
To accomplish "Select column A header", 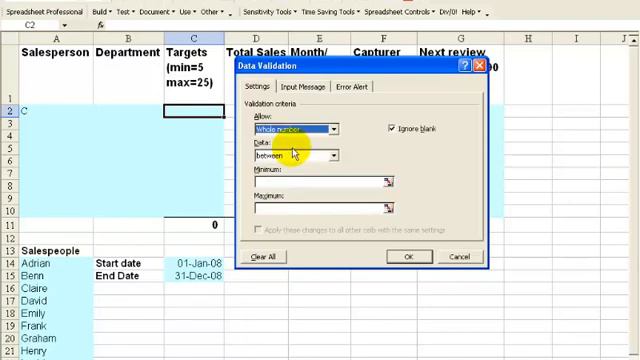I will 56,39.
